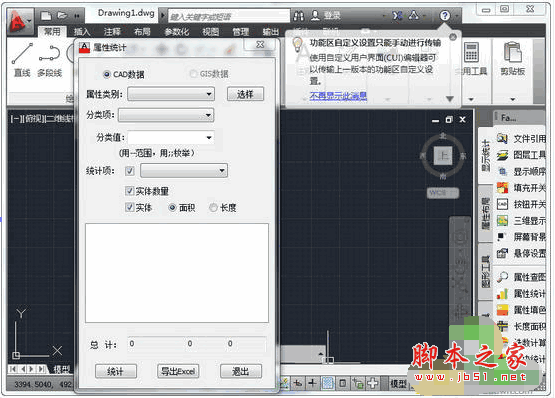Expand the quick access toolbar arrow by Drawing1.dwg
Viewport: 555px width, 398px height.
point(163,16)
